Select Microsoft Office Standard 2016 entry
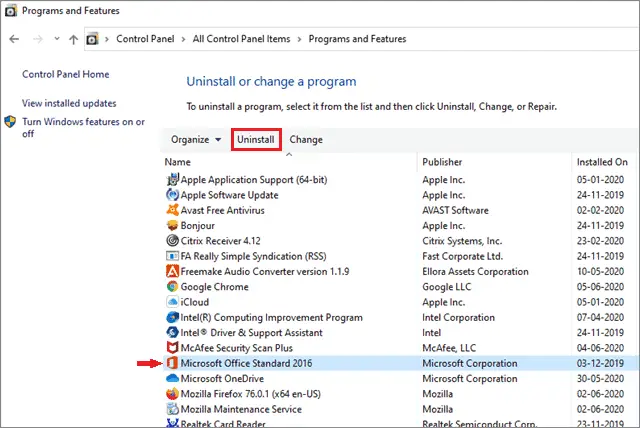The width and height of the screenshot is (640, 428). [x=400, y=363]
